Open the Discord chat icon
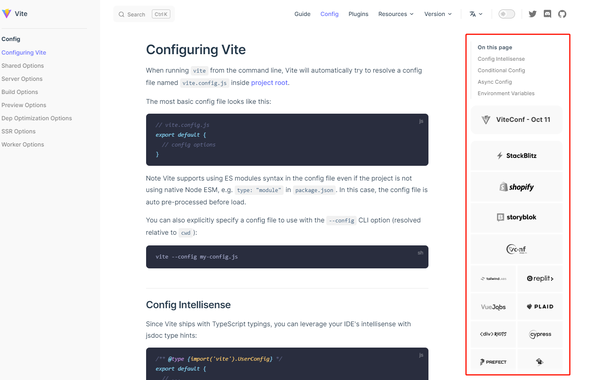Image resolution: width=600 pixels, height=380 pixels. (x=547, y=14)
